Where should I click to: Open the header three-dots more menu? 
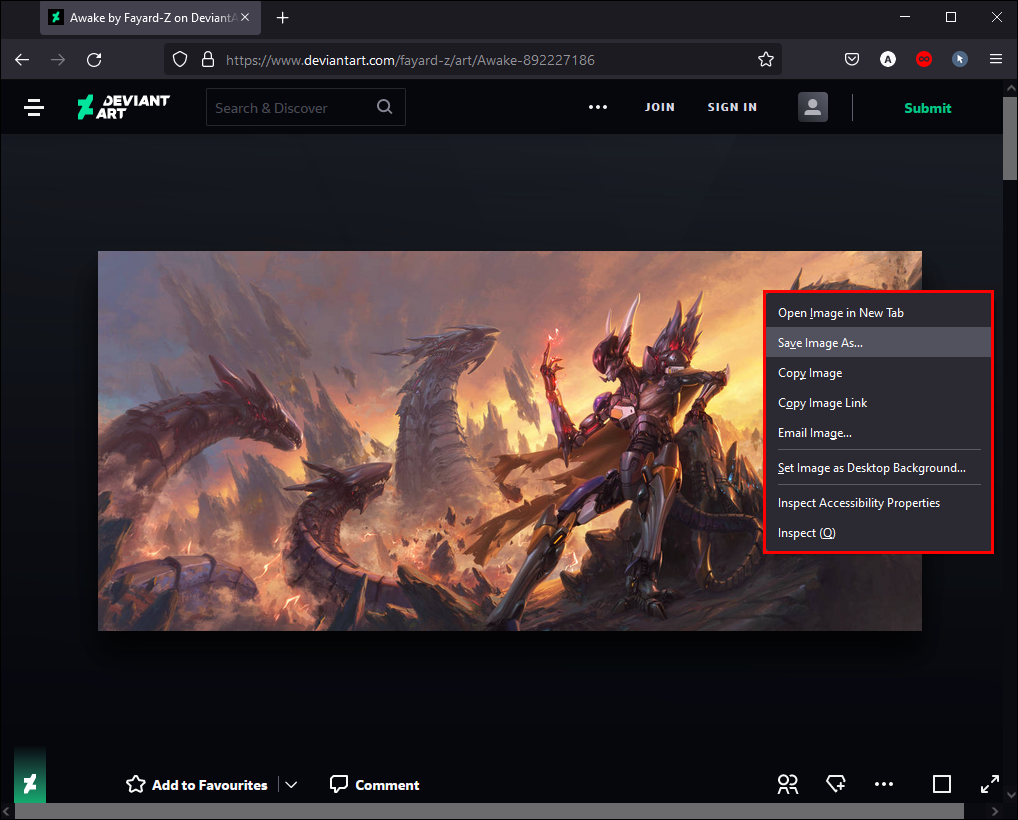(x=598, y=107)
